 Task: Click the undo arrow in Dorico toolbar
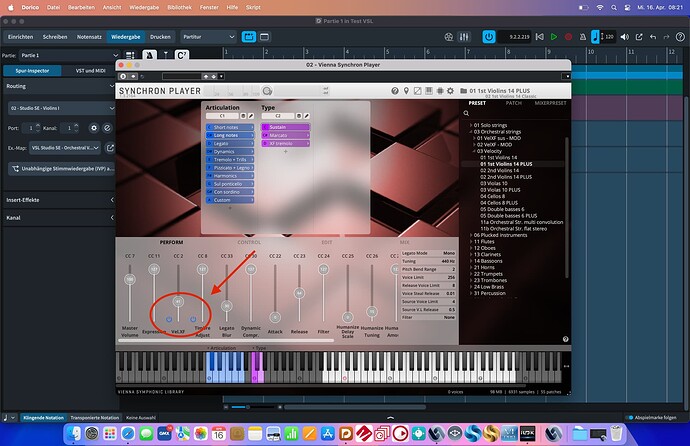[653, 37]
